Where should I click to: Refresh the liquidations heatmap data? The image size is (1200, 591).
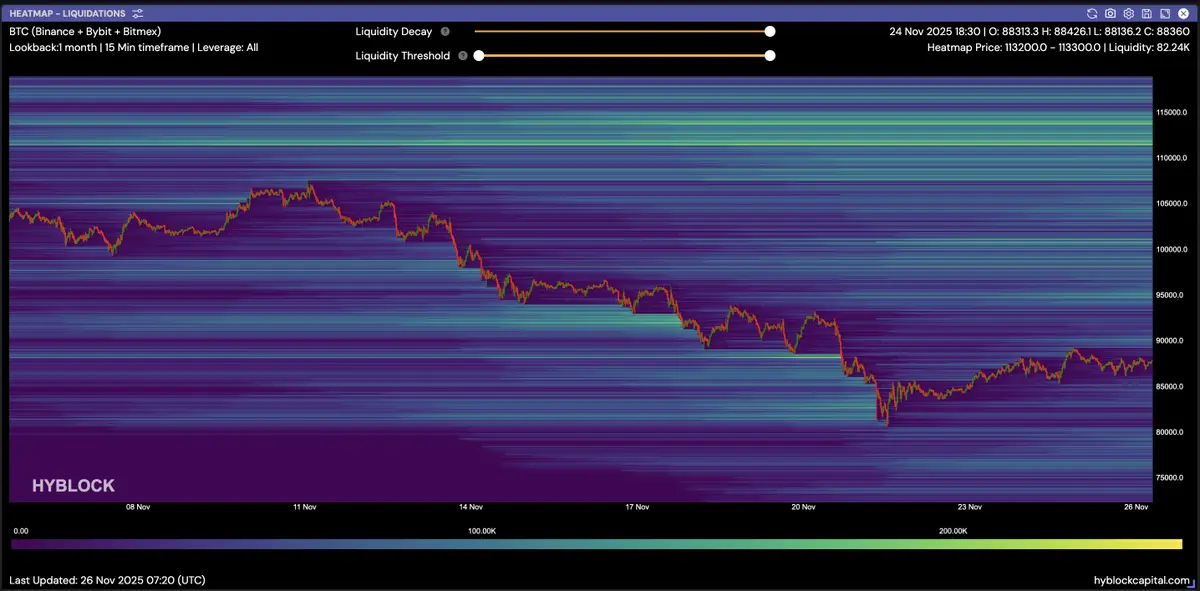[x=1092, y=14]
